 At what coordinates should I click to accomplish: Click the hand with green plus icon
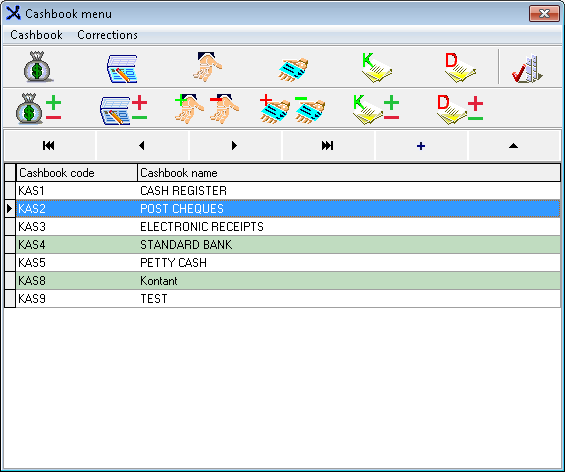click(x=189, y=109)
